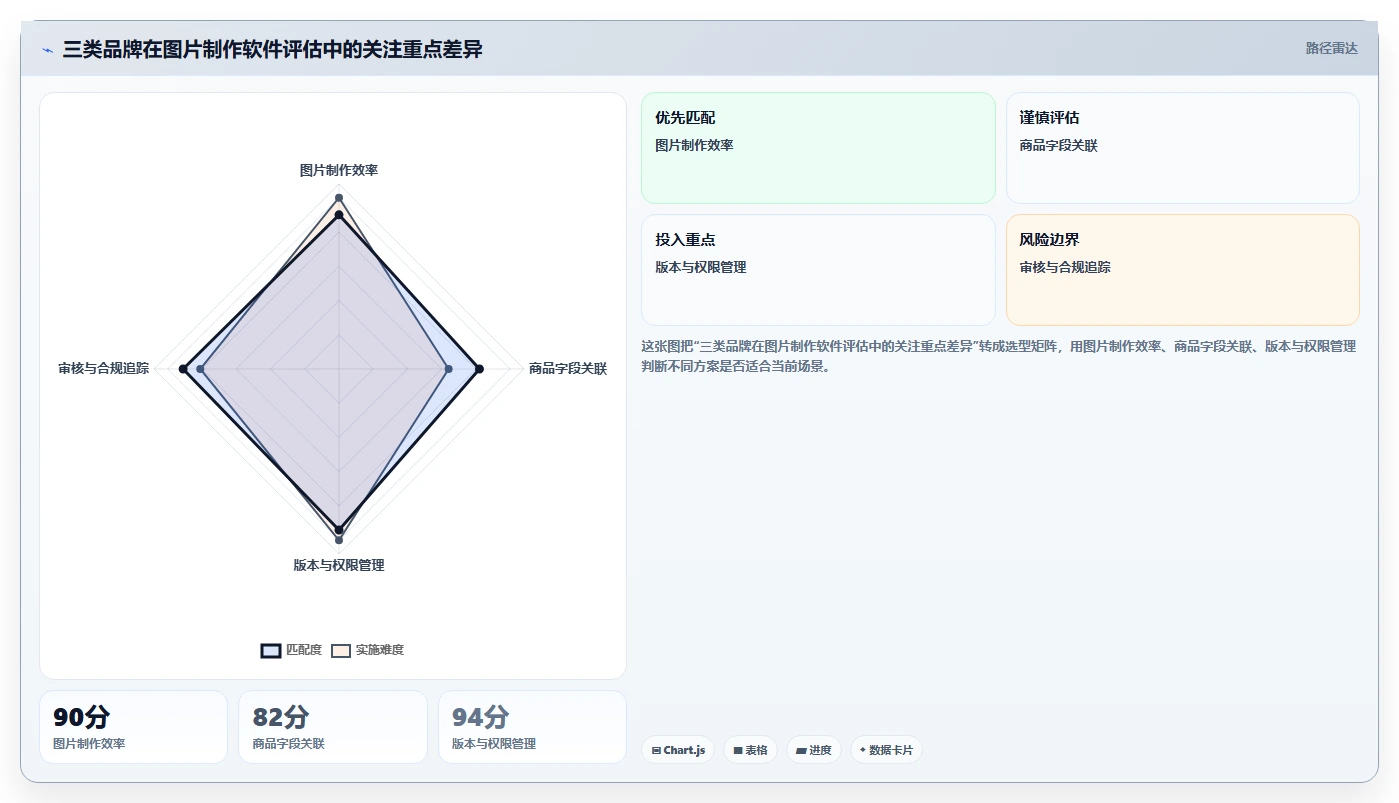Screen dimensions: 1399x803
Task: Open the 路径雷达 link in the header
Action: click(1331, 48)
